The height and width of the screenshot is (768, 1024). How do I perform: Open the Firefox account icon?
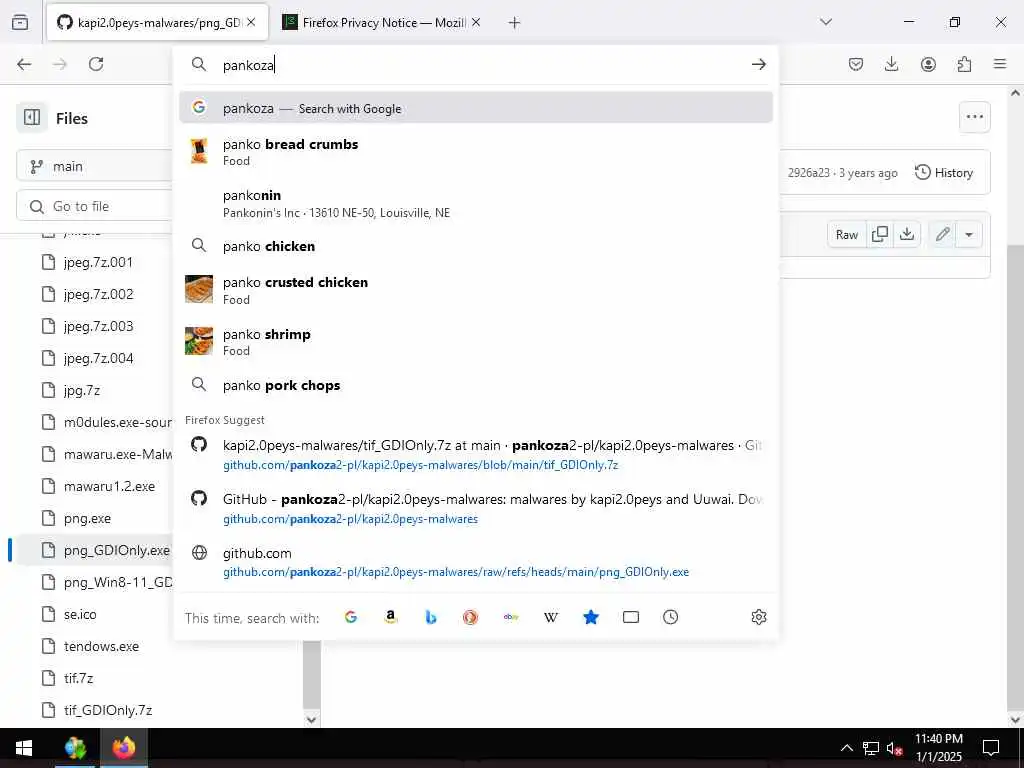coord(928,64)
